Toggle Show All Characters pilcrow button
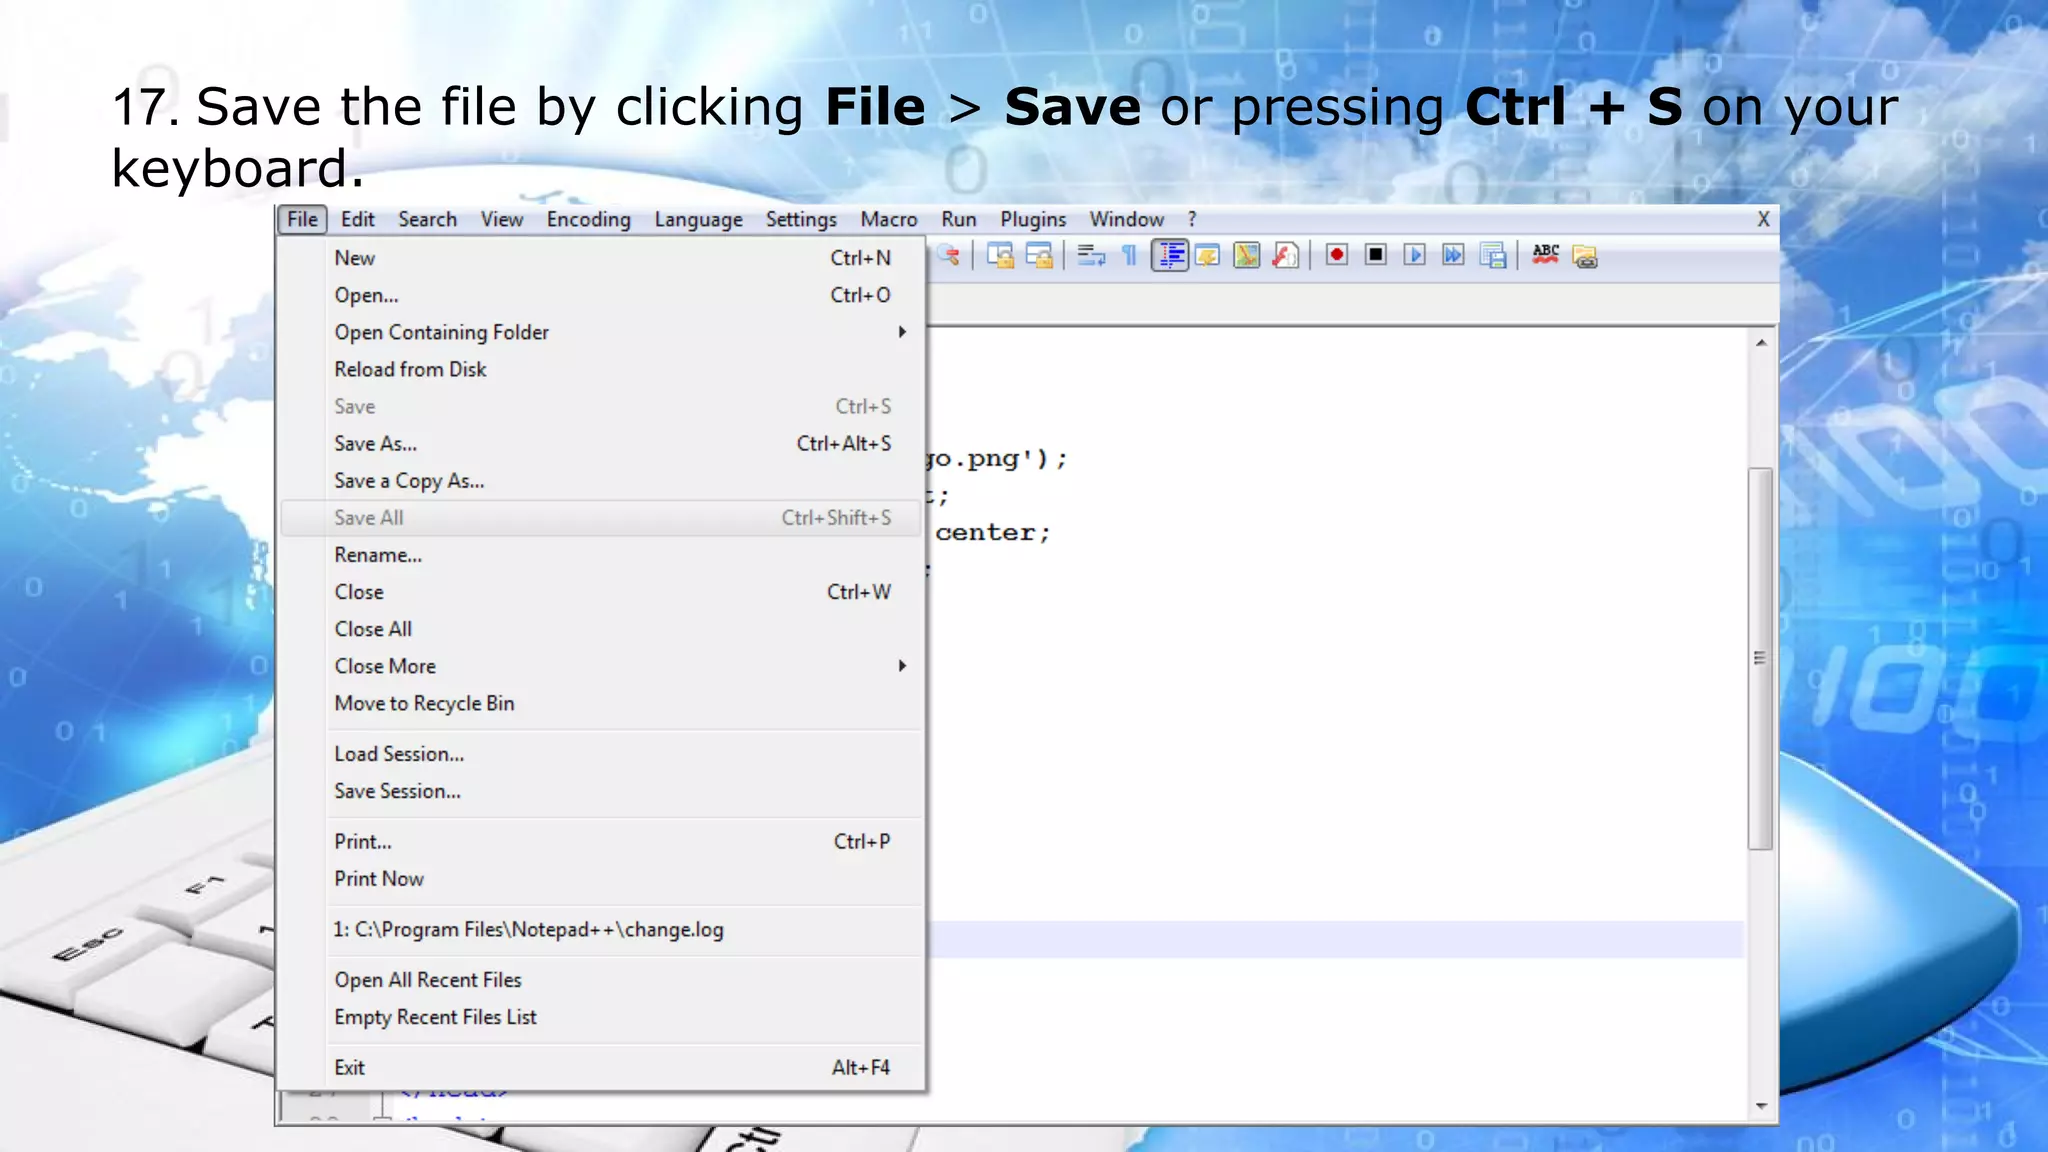The width and height of the screenshot is (2048, 1152). pyautogui.click(x=1130, y=256)
